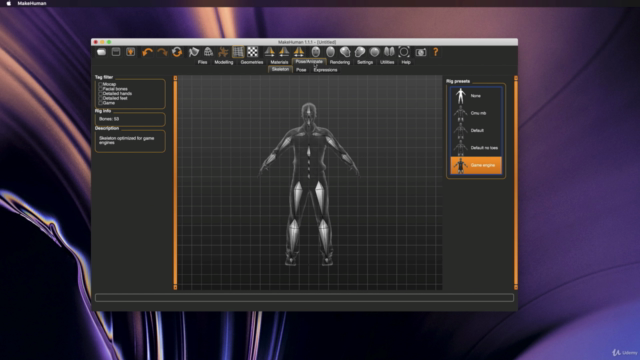The image size is (640, 360).
Task: Open the MakeHuman menu bar item
Action: [x=32, y=3]
